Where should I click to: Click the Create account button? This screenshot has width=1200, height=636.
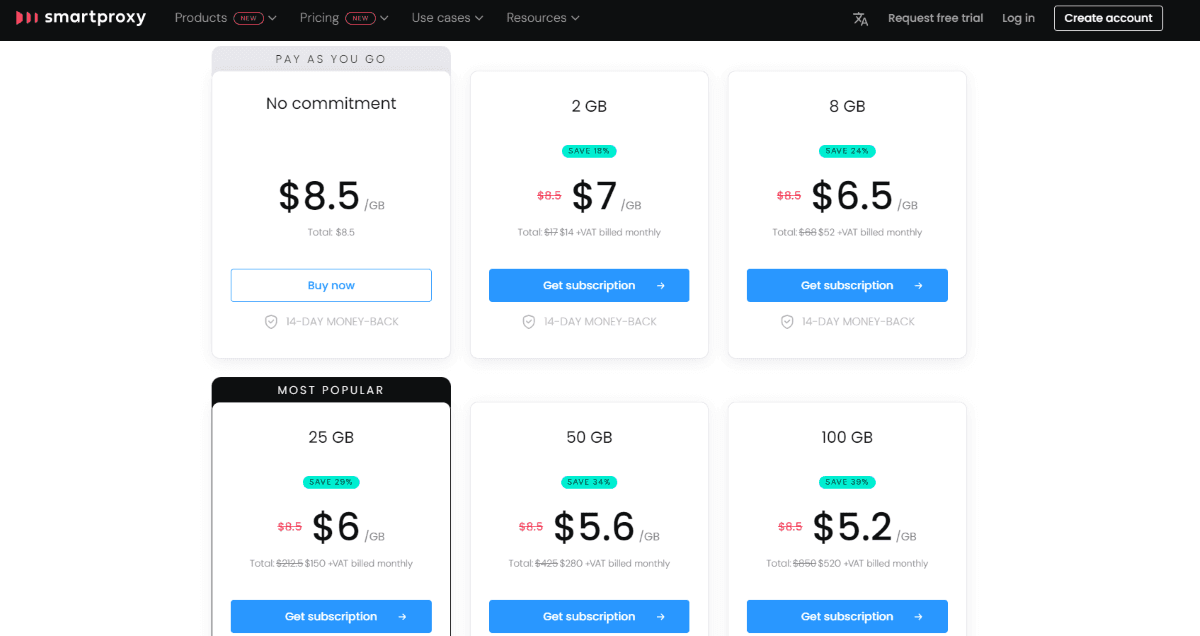coord(1108,18)
